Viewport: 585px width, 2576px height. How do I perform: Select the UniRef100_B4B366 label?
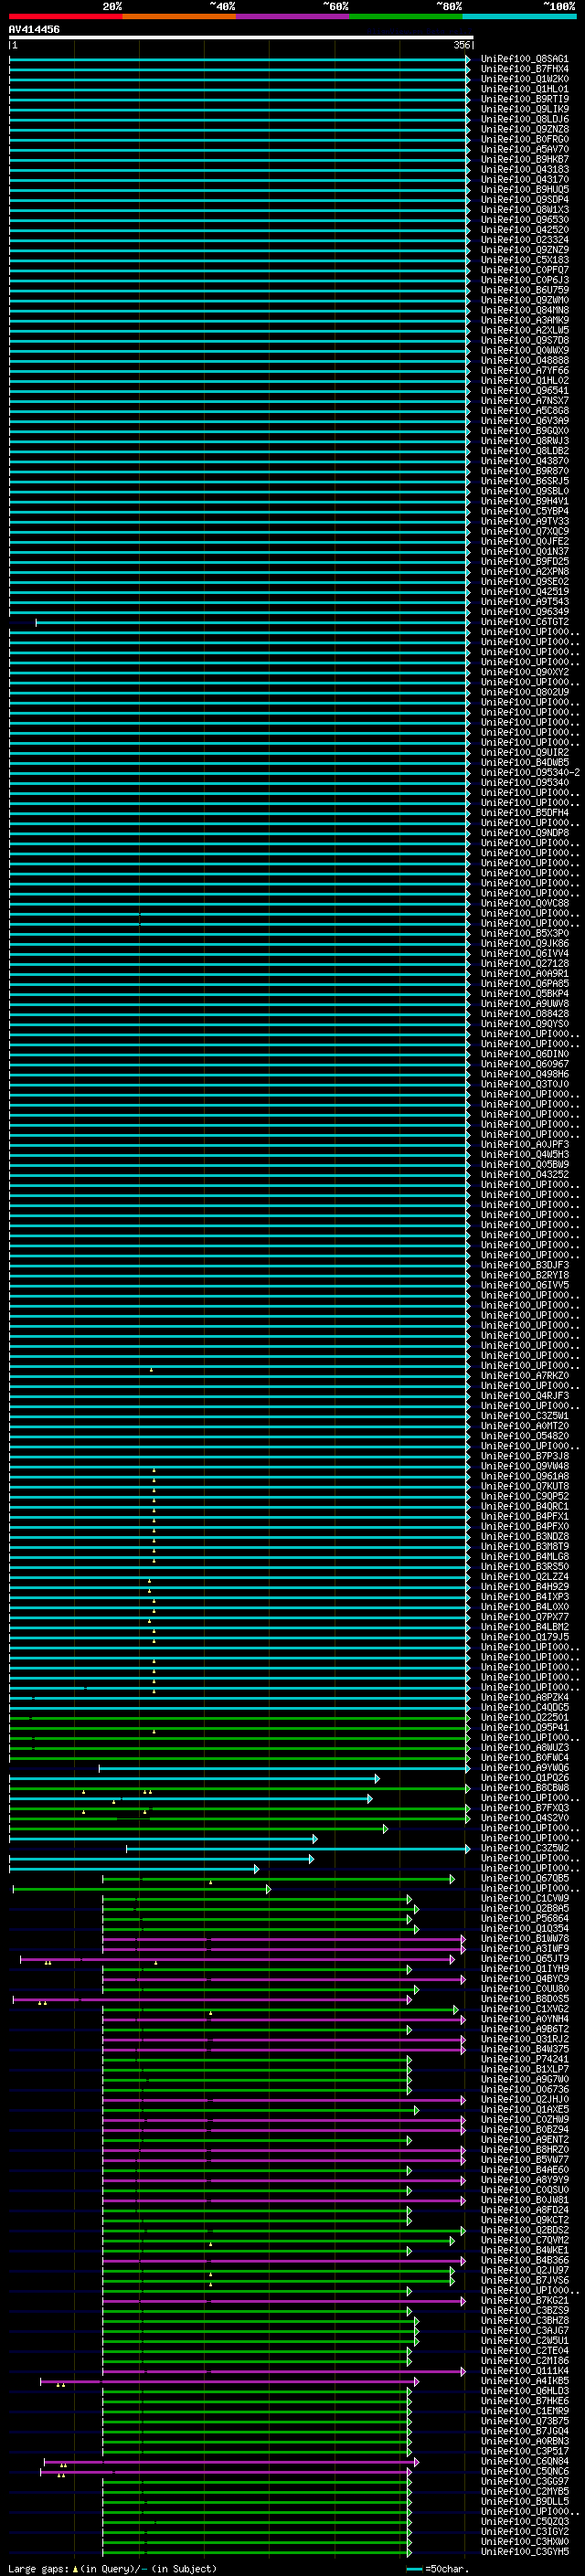[x=525, y=2260]
